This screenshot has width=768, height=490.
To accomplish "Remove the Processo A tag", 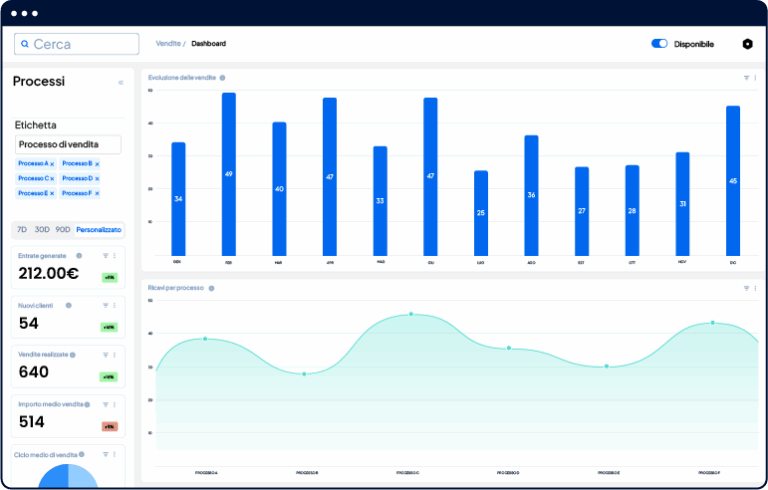I will coord(52,164).
